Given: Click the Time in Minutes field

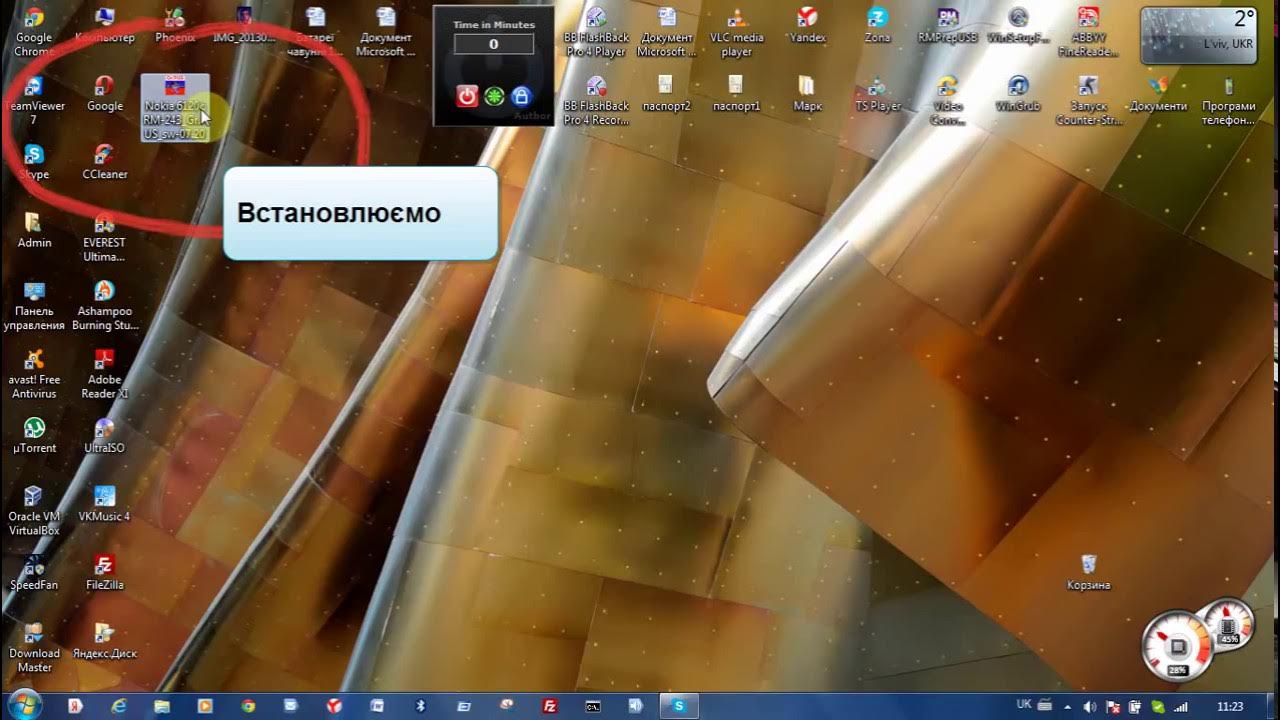Looking at the screenshot, I should coord(494,44).
